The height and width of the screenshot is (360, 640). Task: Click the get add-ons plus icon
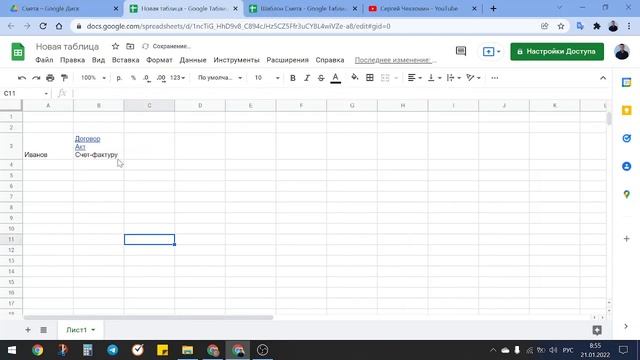pos(627,239)
